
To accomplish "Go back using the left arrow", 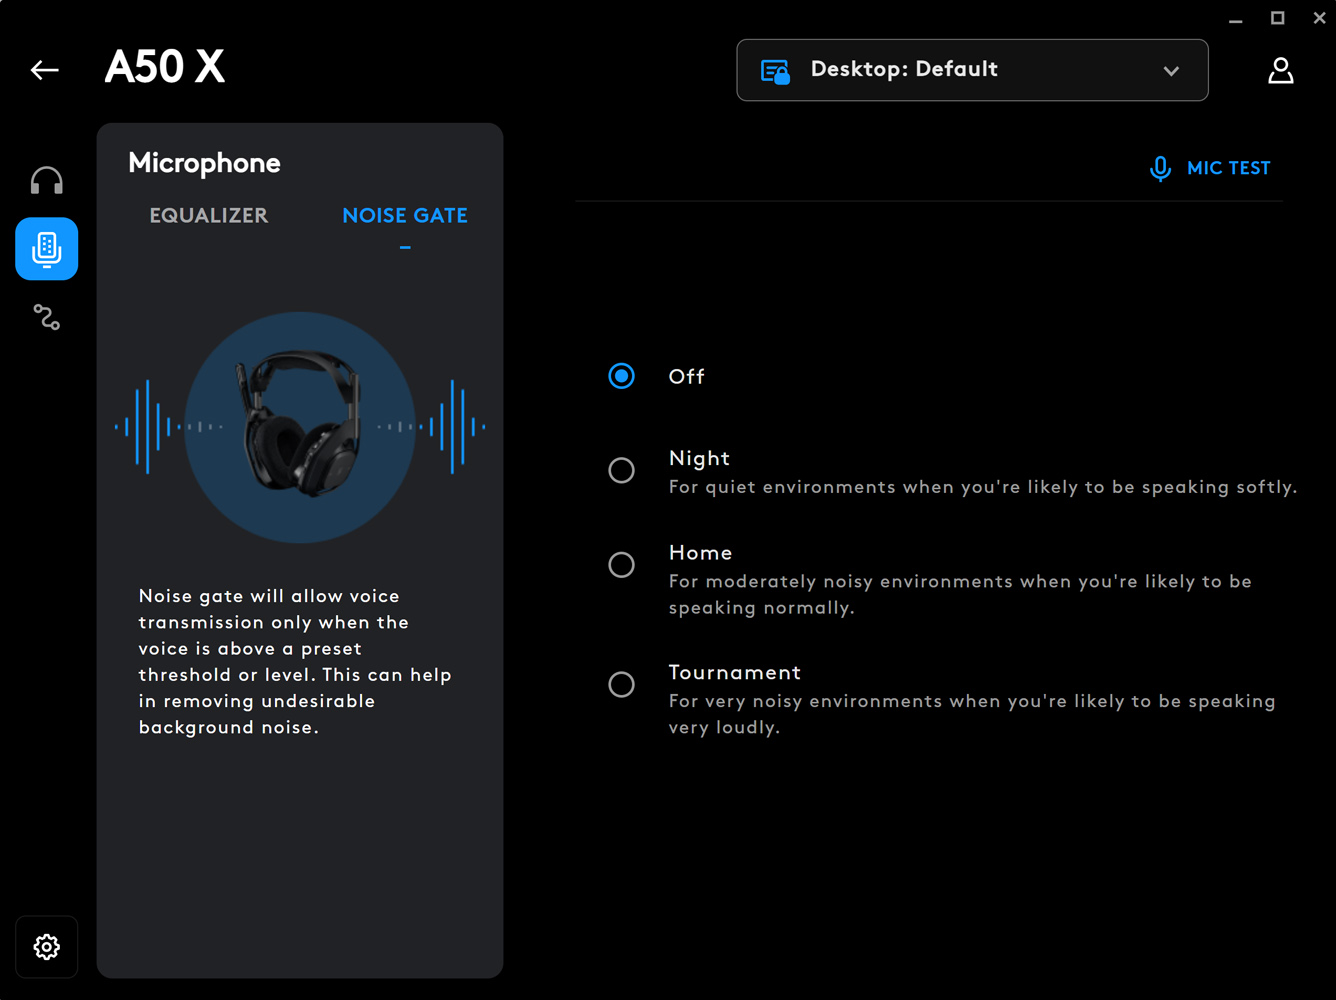I will pyautogui.click(x=45, y=70).
